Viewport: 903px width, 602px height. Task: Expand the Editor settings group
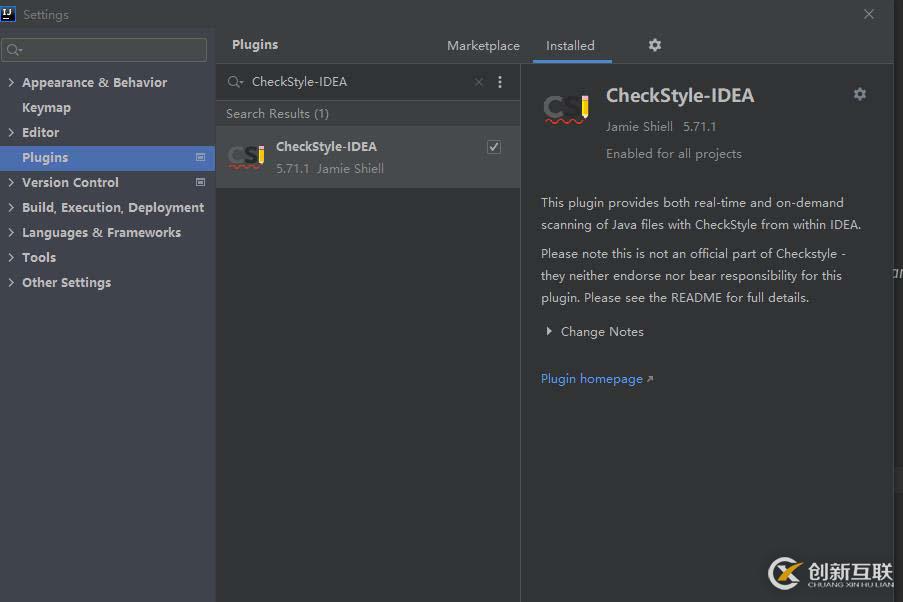point(11,132)
